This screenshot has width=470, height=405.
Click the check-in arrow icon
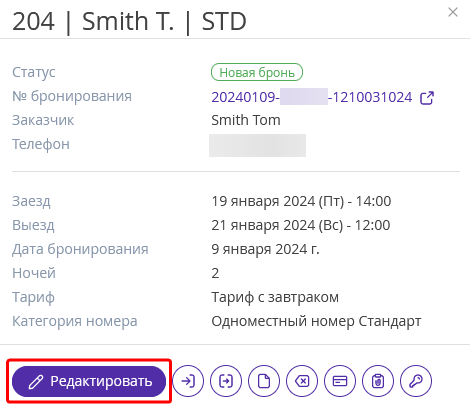point(188,381)
